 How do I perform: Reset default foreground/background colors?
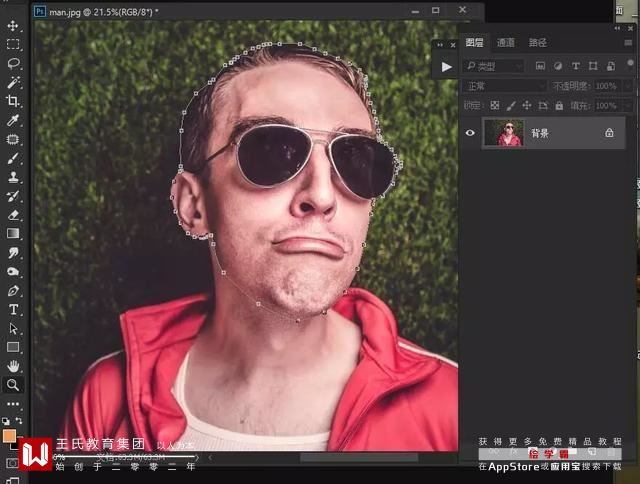pyautogui.click(x=6, y=421)
